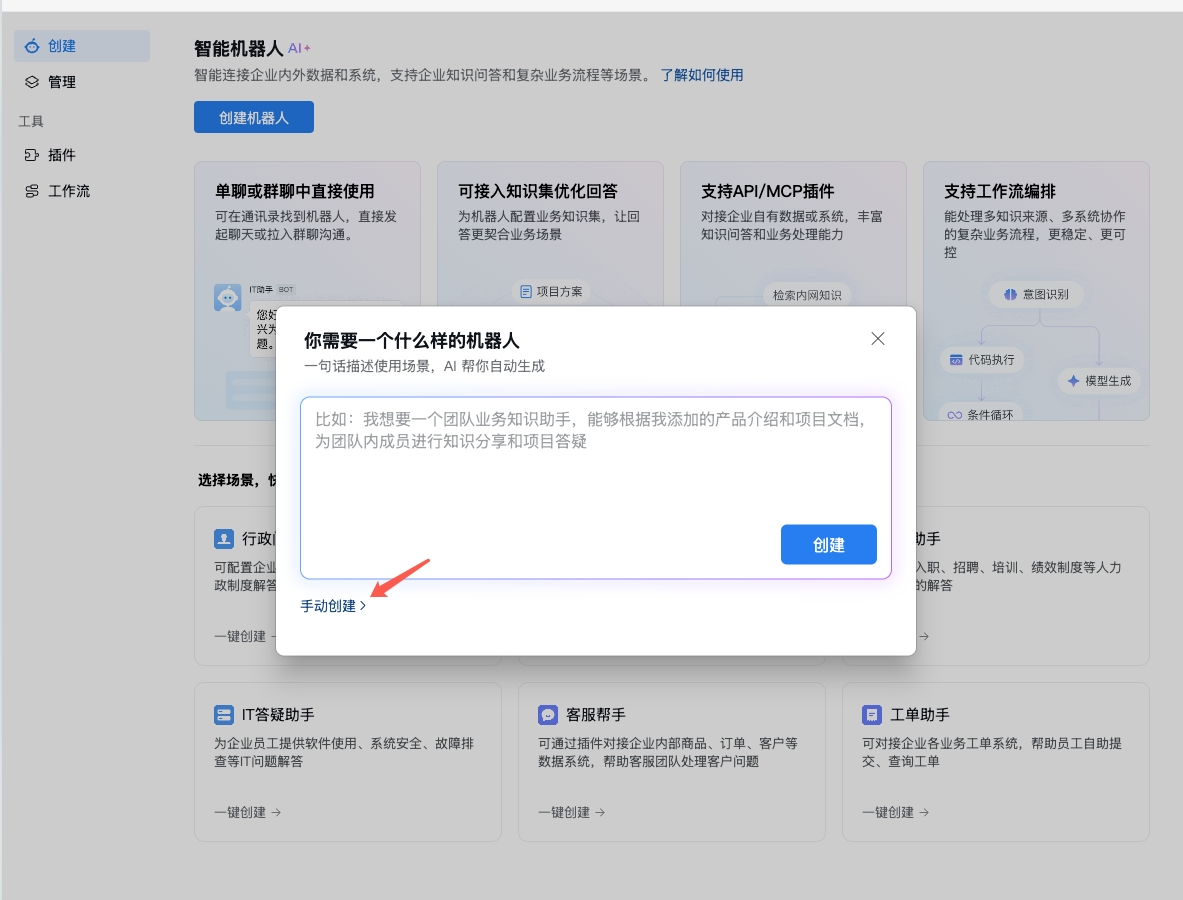Click the arrow after IT答疑助手 一键创建
Image resolution: width=1183 pixels, height=900 pixels.
coord(276,812)
